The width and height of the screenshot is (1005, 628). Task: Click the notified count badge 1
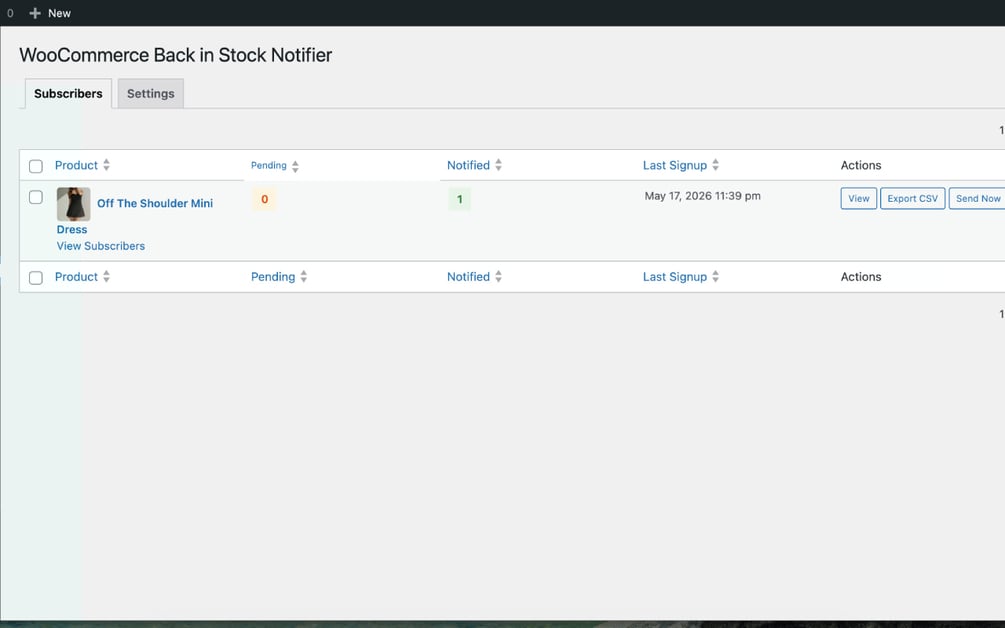[460, 199]
